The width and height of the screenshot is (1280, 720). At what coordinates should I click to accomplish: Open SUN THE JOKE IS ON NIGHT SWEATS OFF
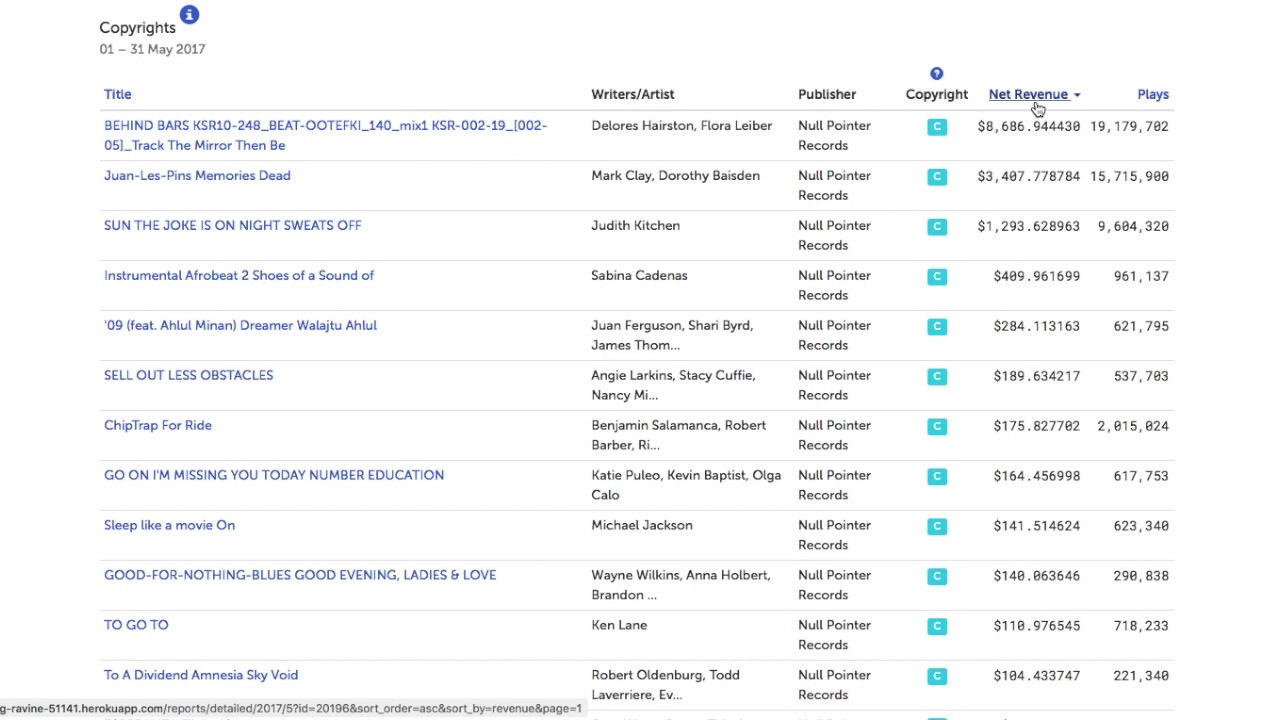point(232,225)
